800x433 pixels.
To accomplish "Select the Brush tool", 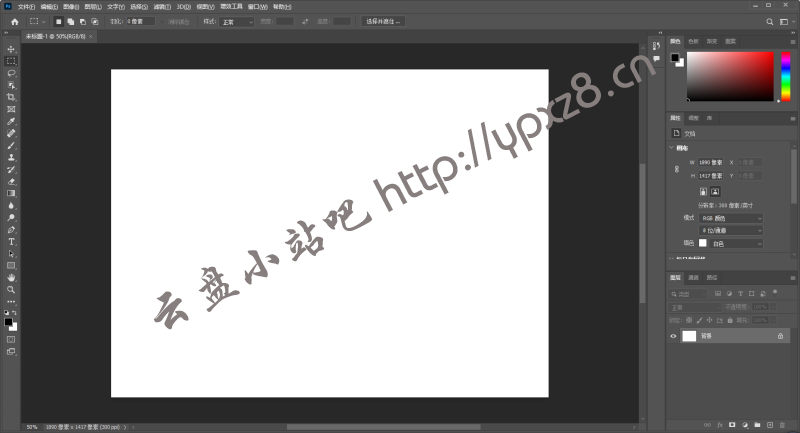I will pos(11,145).
